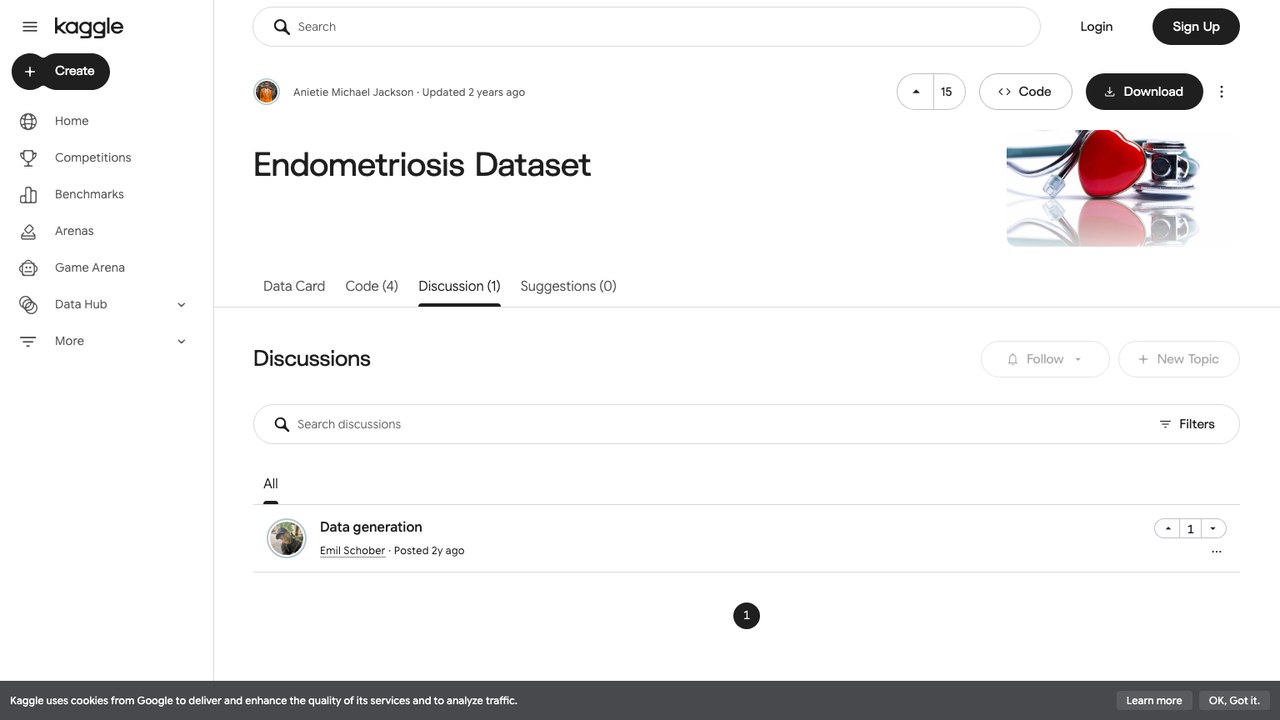Upvote the Data generation discussion
This screenshot has width=1280, height=720.
1167,529
